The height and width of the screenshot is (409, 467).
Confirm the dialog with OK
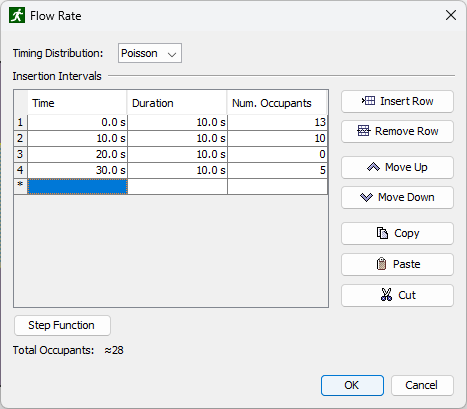point(352,385)
